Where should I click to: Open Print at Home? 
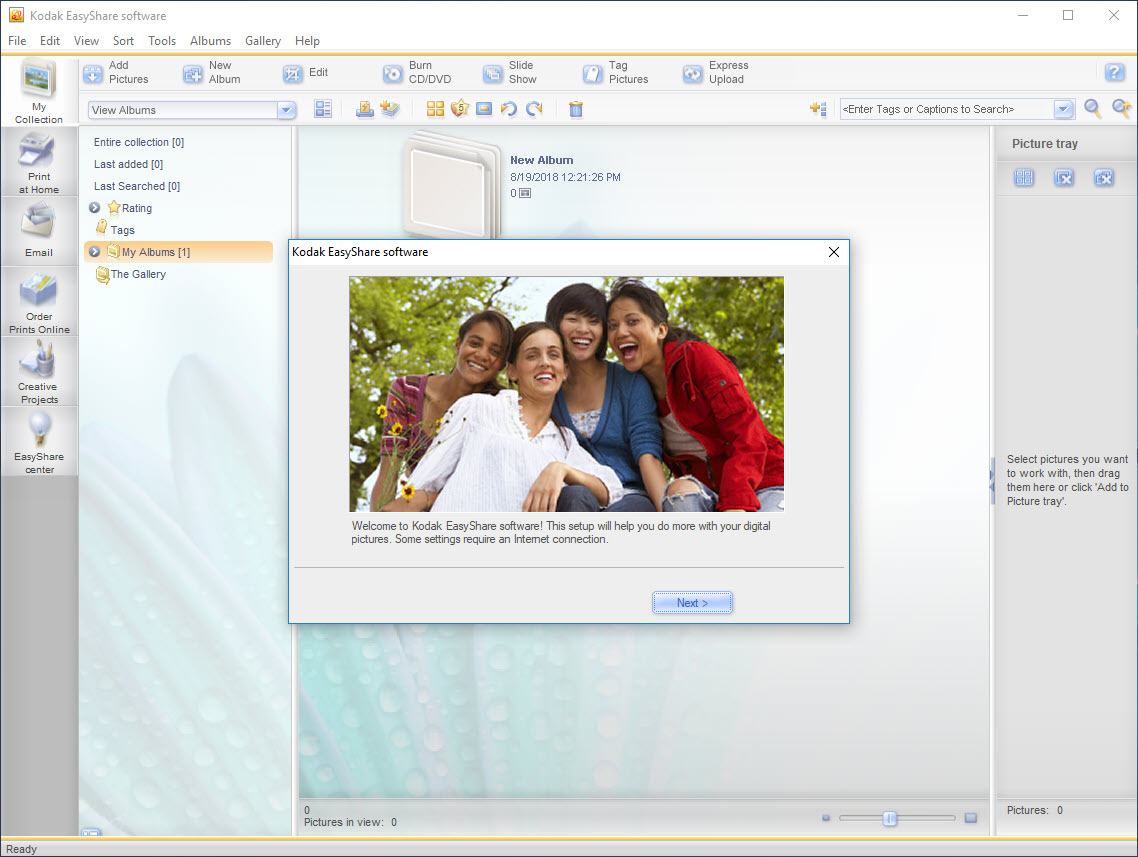coord(38,163)
